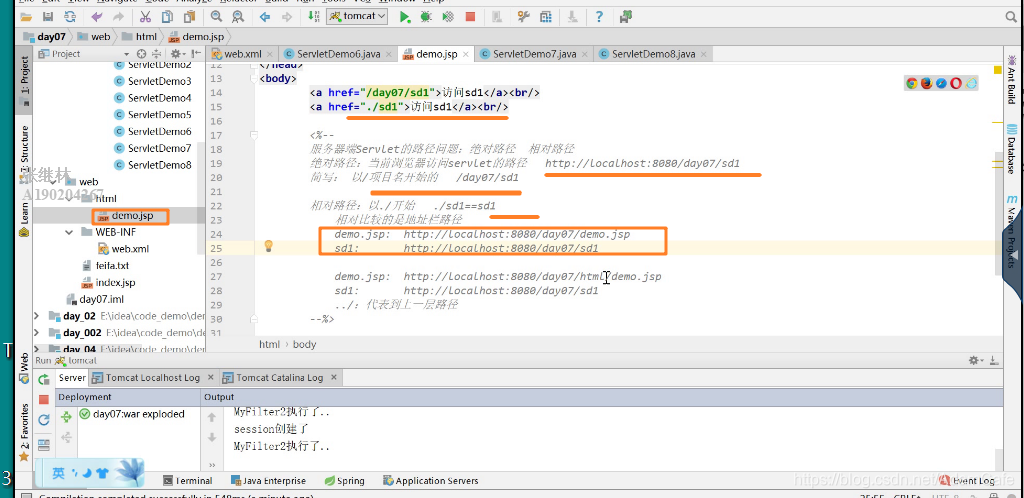Viewport: 1024px width, 498px height.
Task: Open the Project panel gear settings
Action: tap(177, 54)
